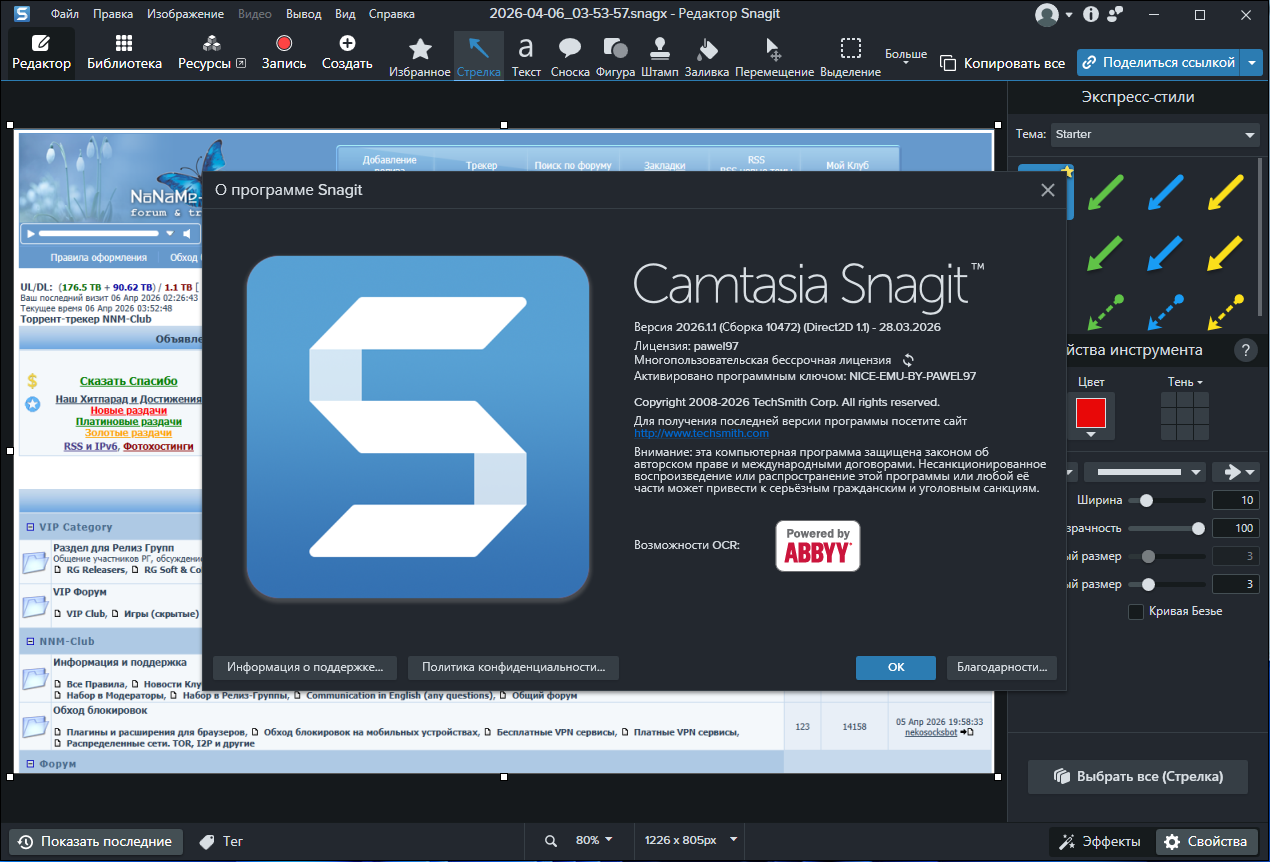The height and width of the screenshot is (862, 1270).
Task: Click Копировать все button
Action: (1003, 63)
